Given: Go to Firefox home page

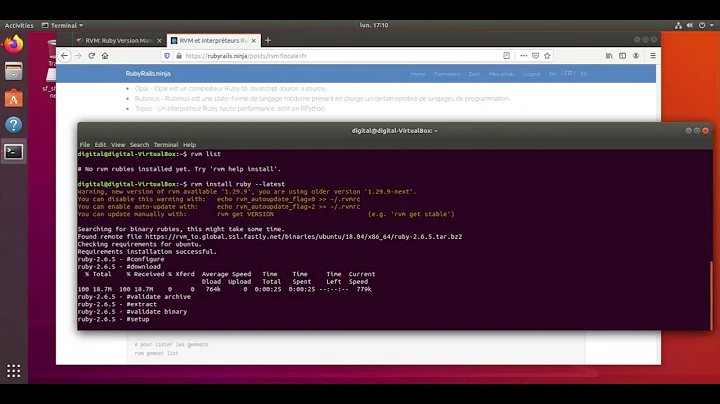Looking at the screenshot, I should pos(105,56).
